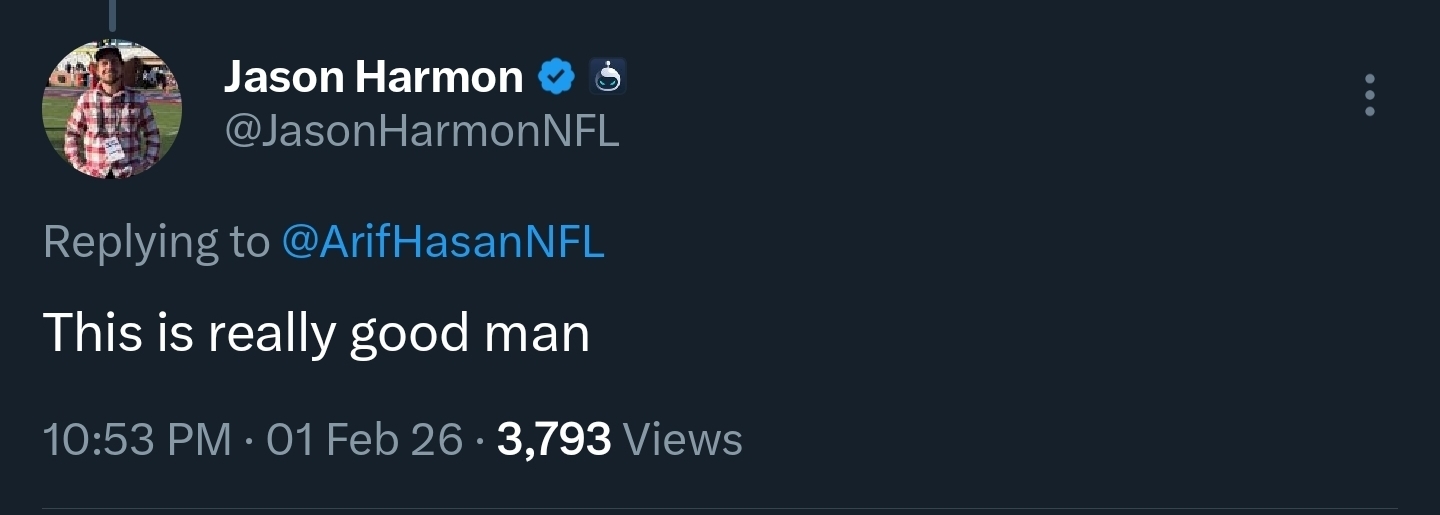The width and height of the screenshot is (1440, 515).
Task: Click the word "good" in the tweet
Action: 409,333
